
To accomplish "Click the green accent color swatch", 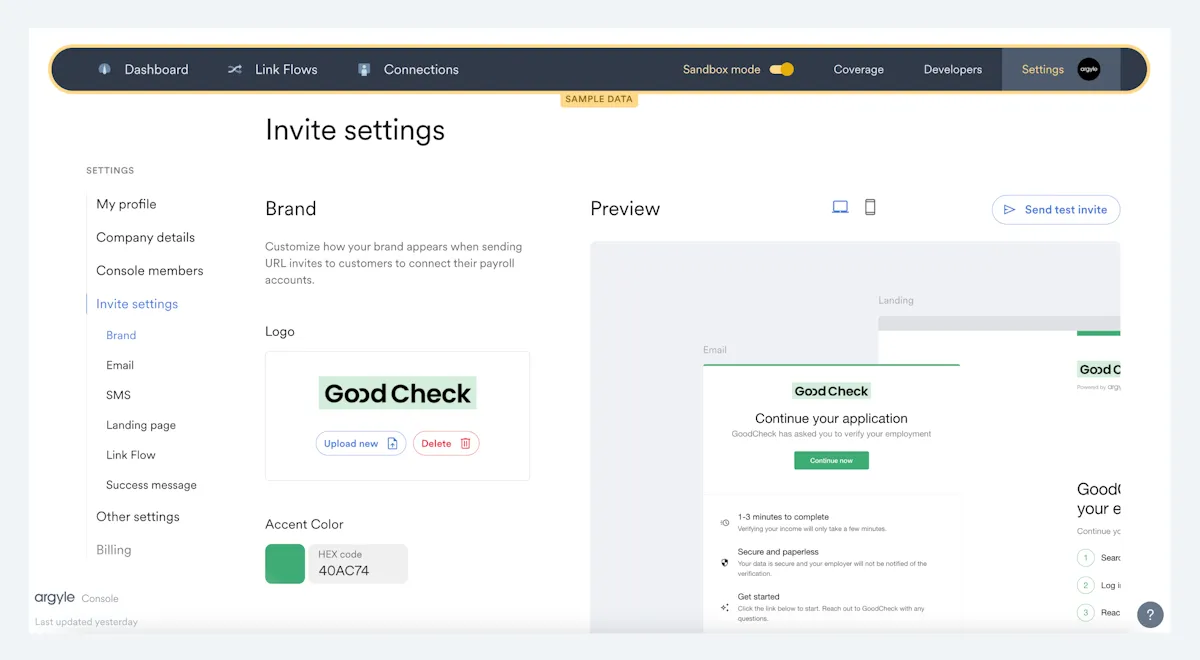I will (x=285, y=564).
